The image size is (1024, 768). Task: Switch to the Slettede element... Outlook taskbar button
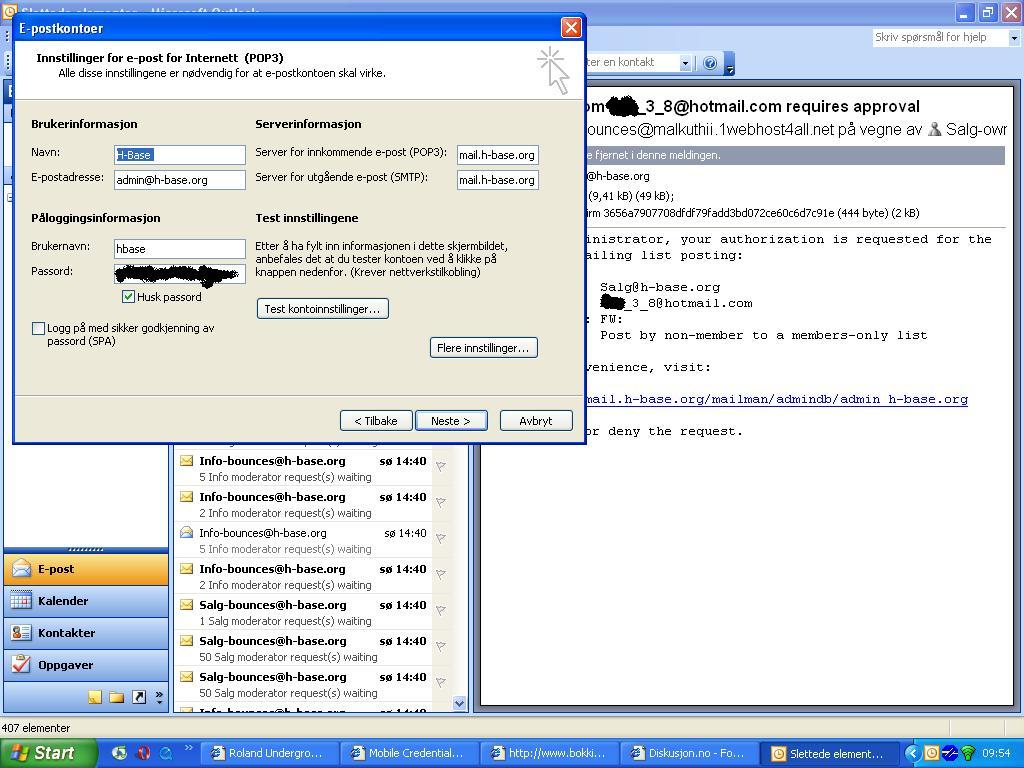[830, 753]
